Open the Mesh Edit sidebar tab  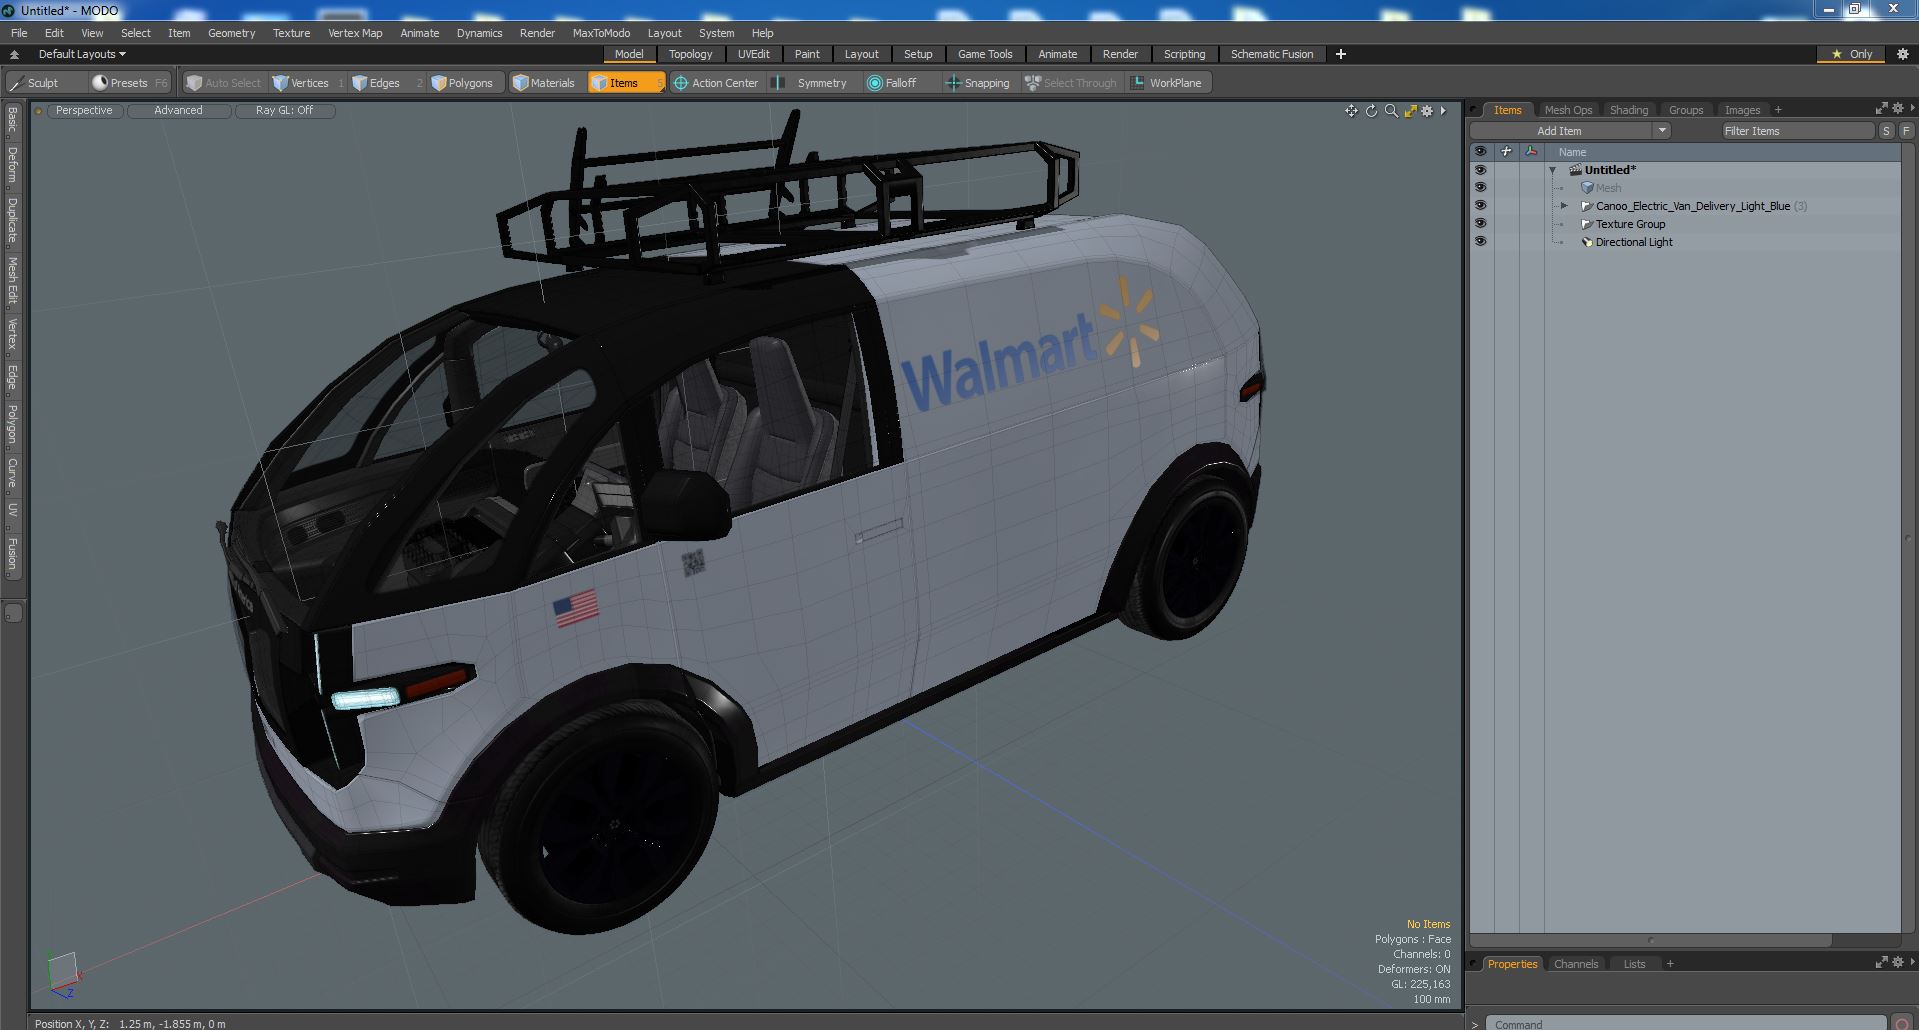[x=12, y=281]
